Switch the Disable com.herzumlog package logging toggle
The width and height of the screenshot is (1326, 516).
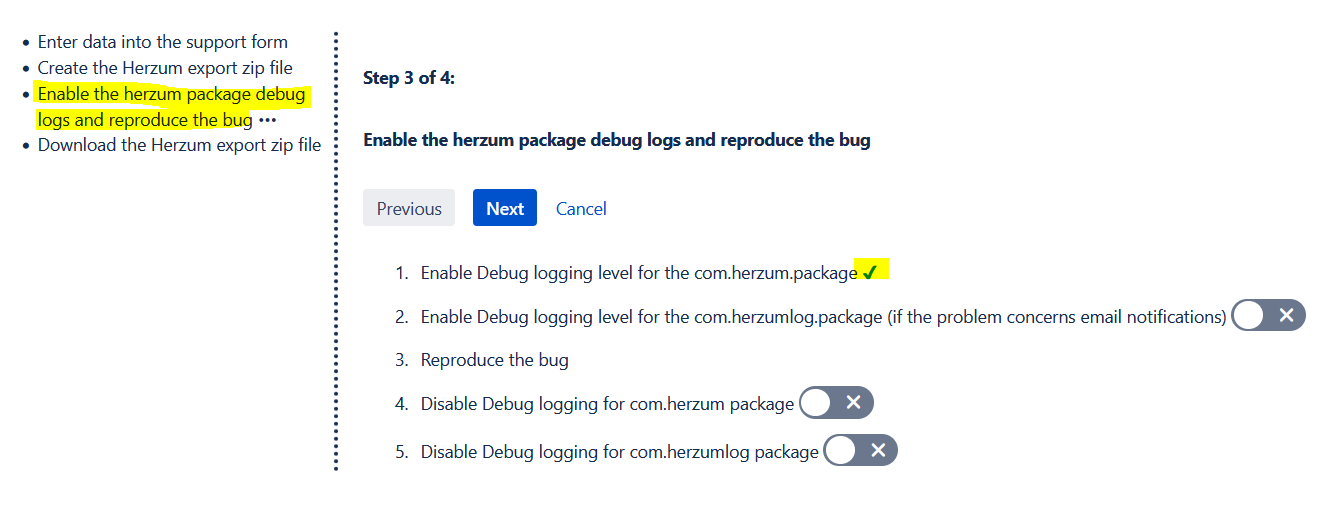point(860,451)
